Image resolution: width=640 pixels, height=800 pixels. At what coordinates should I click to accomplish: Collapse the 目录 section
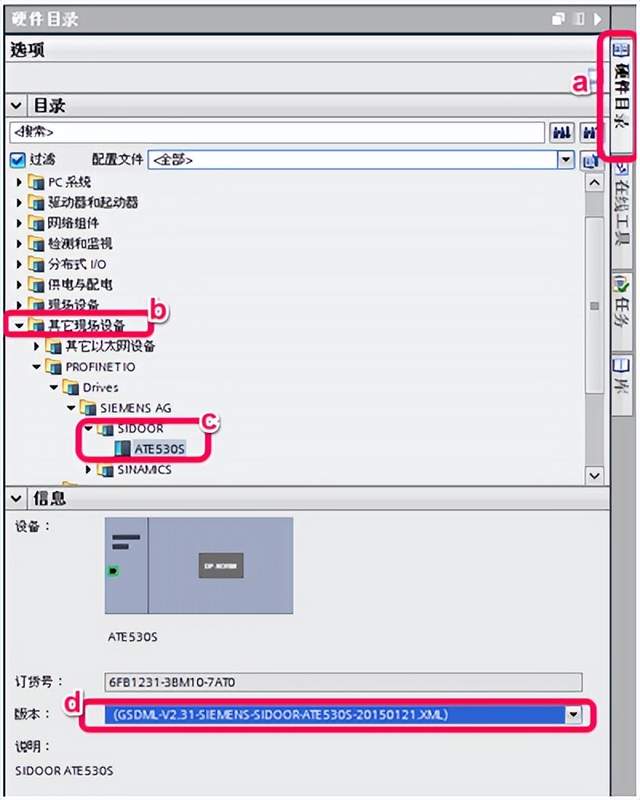(x=16, y=106)
